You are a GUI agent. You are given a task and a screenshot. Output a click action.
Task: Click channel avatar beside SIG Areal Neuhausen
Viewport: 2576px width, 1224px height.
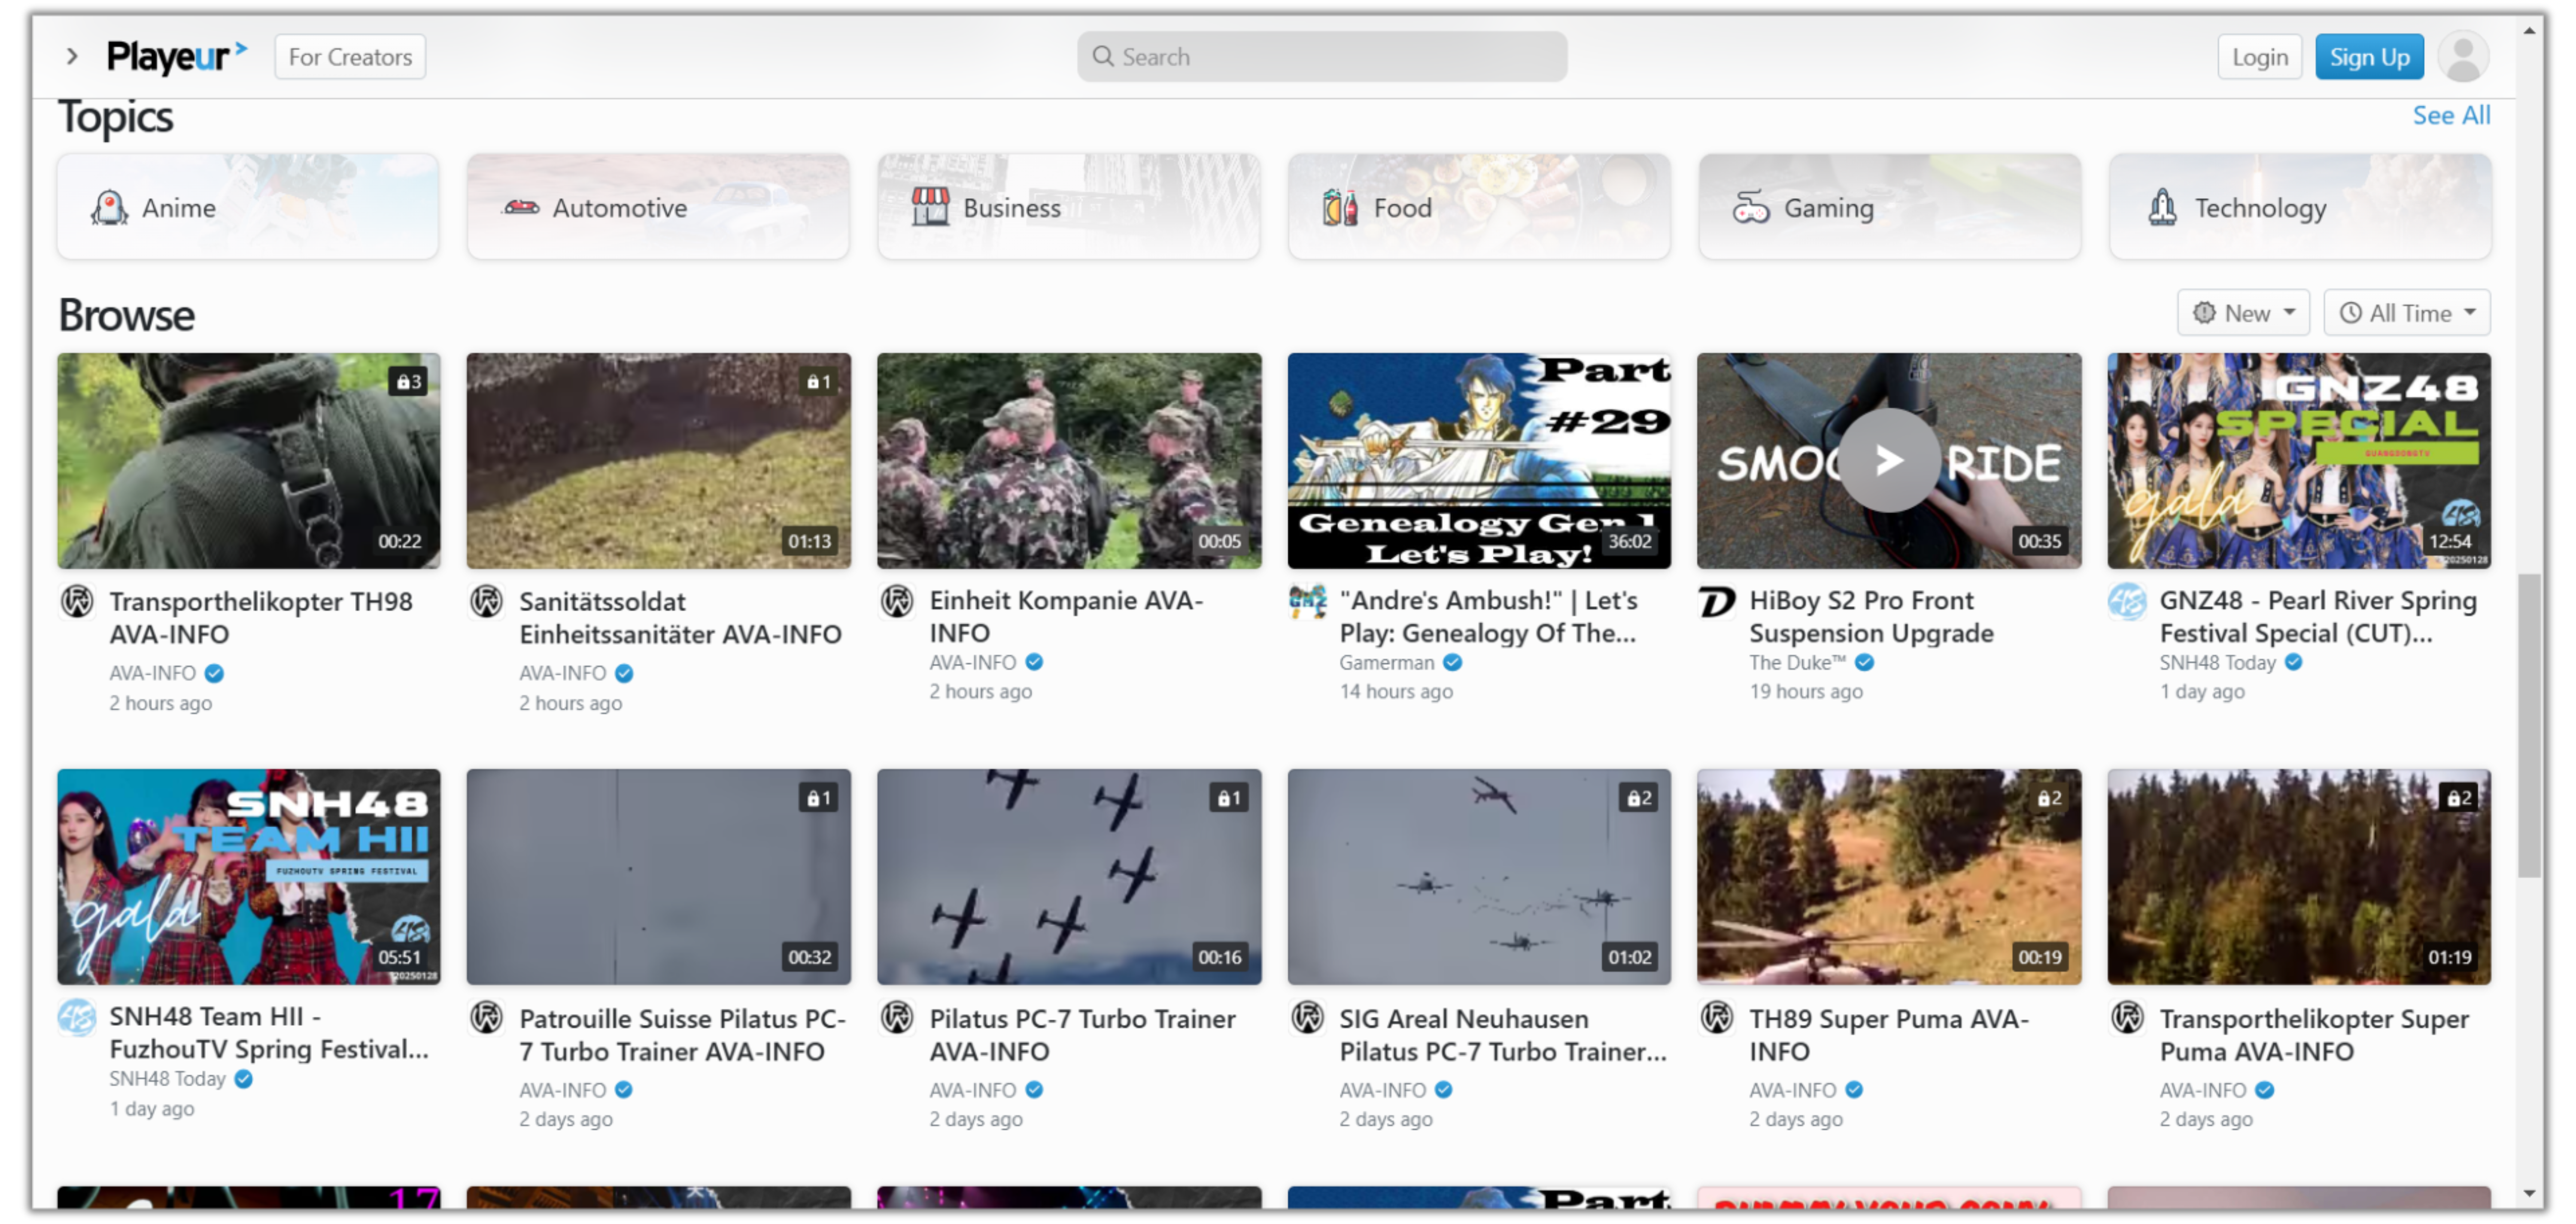tap(1307, 1018)
